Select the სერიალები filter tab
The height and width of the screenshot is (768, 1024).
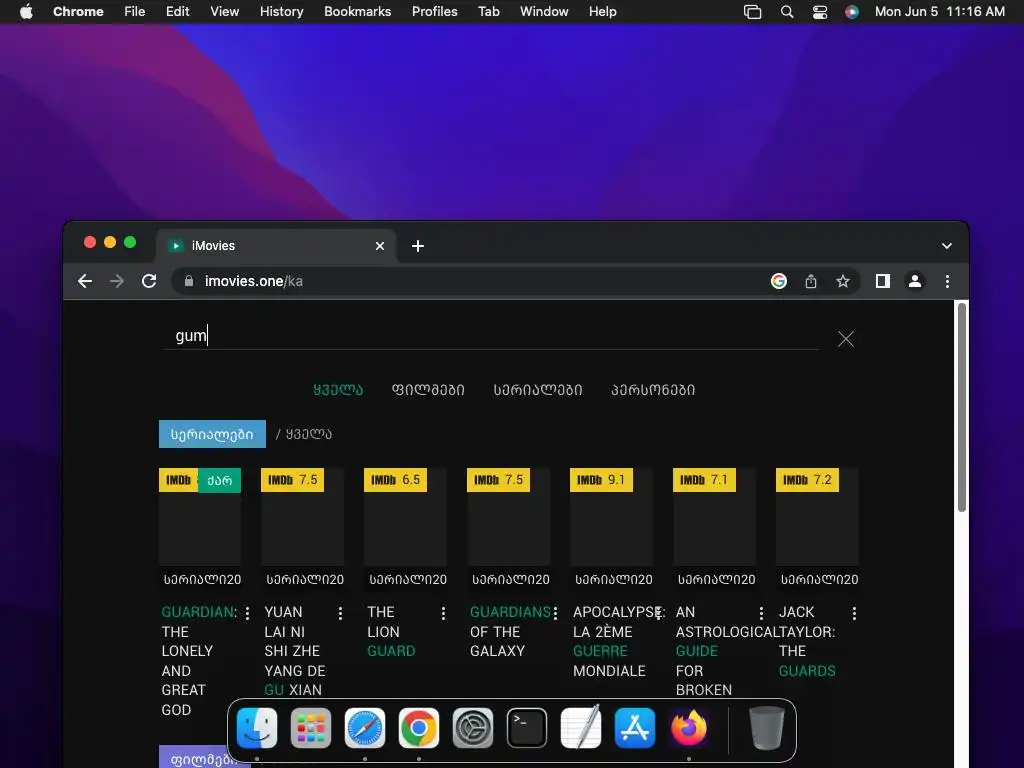click(x=537, y=390)
